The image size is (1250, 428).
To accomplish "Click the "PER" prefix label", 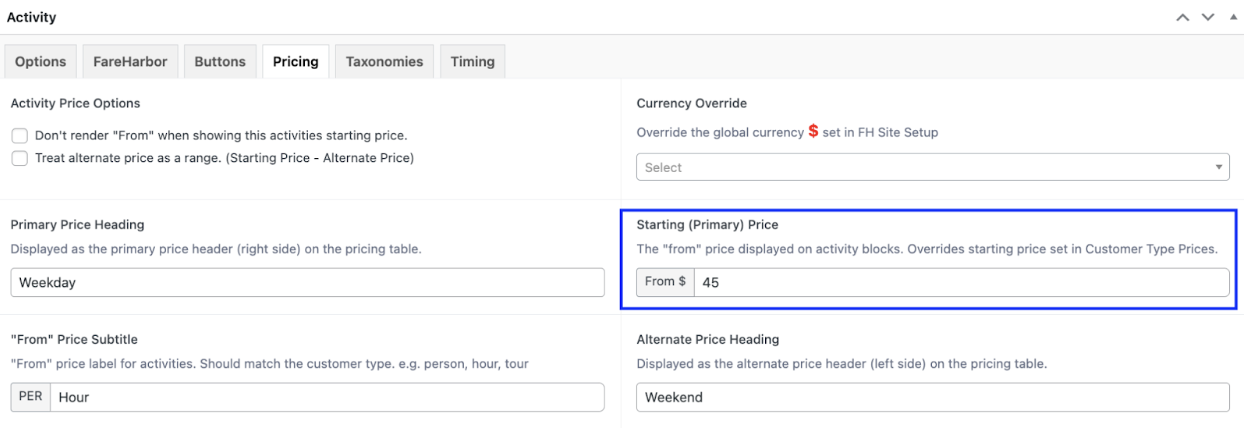I will 30,397.
